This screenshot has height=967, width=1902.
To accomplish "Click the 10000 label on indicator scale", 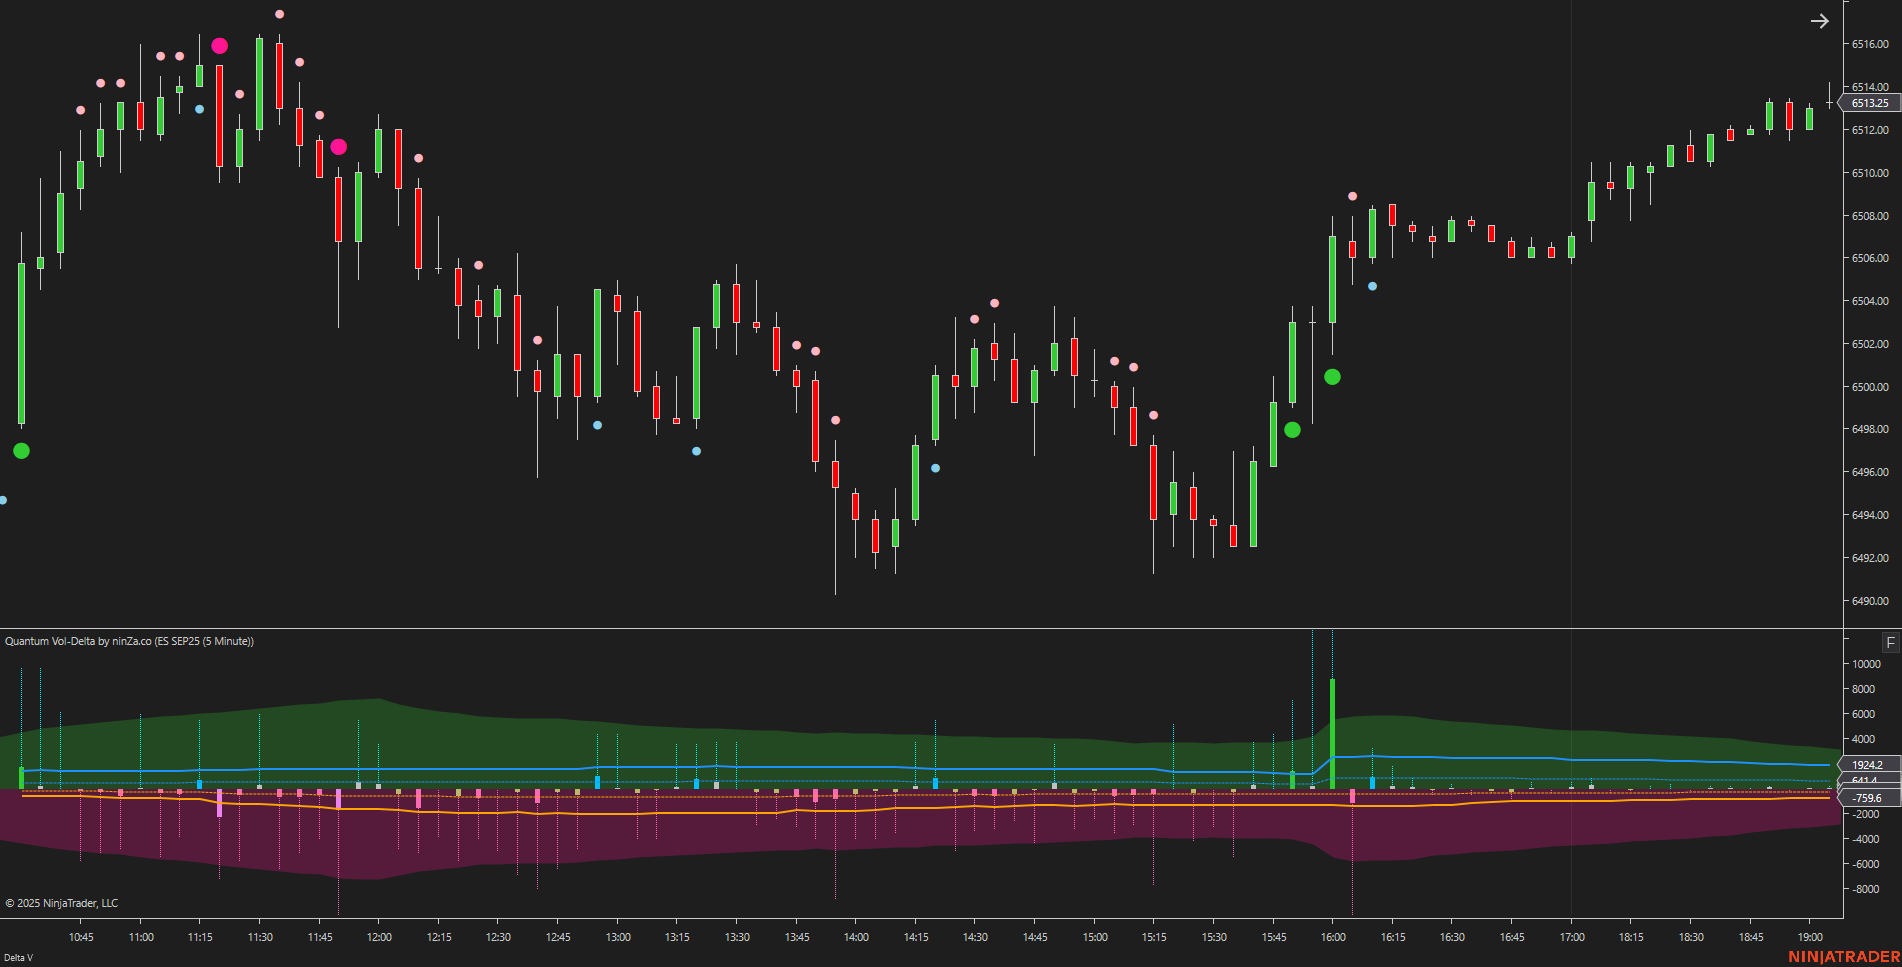I will coord(1866,664).
